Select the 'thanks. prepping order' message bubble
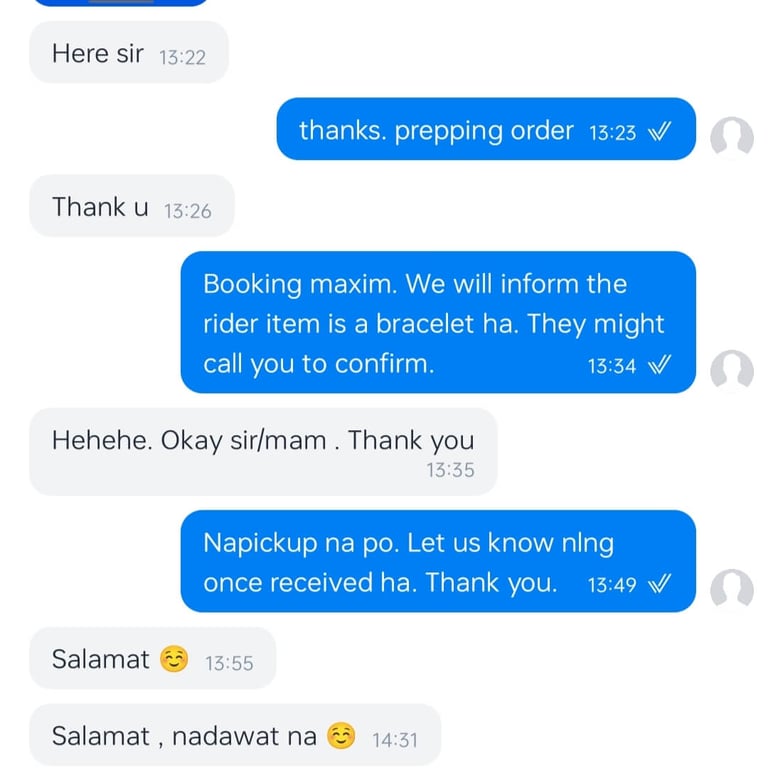Screen dimensions: 768x768 click(486, 129)
